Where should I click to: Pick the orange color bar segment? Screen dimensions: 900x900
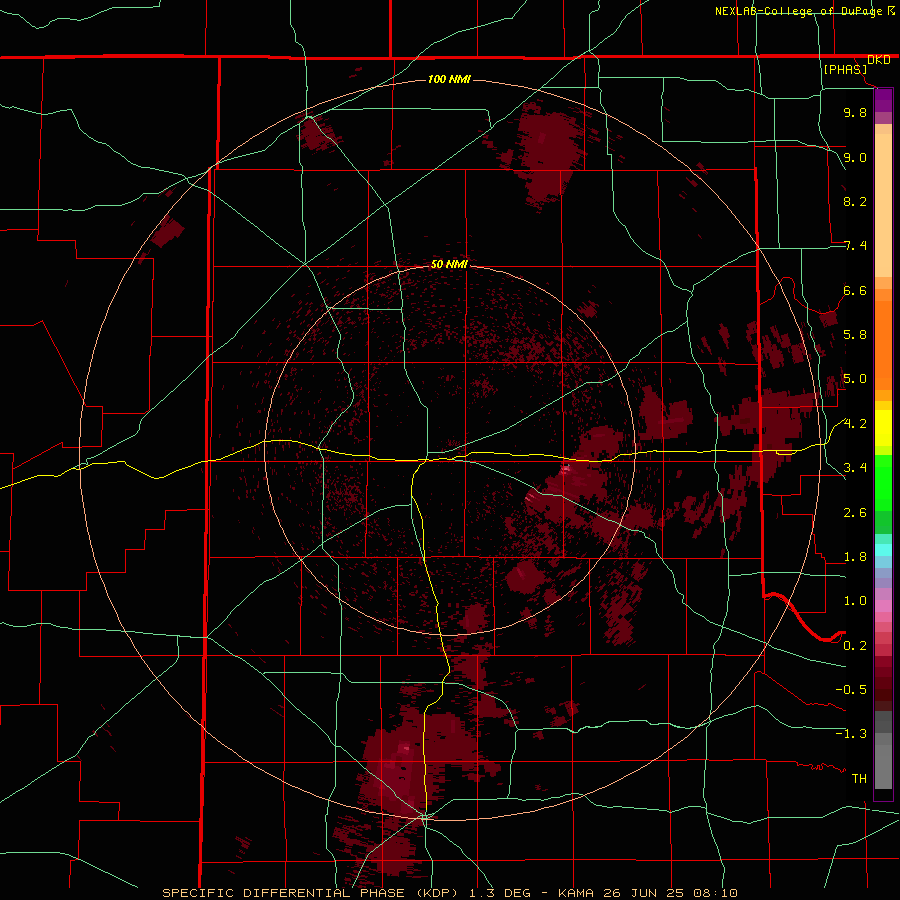(883, 344)
